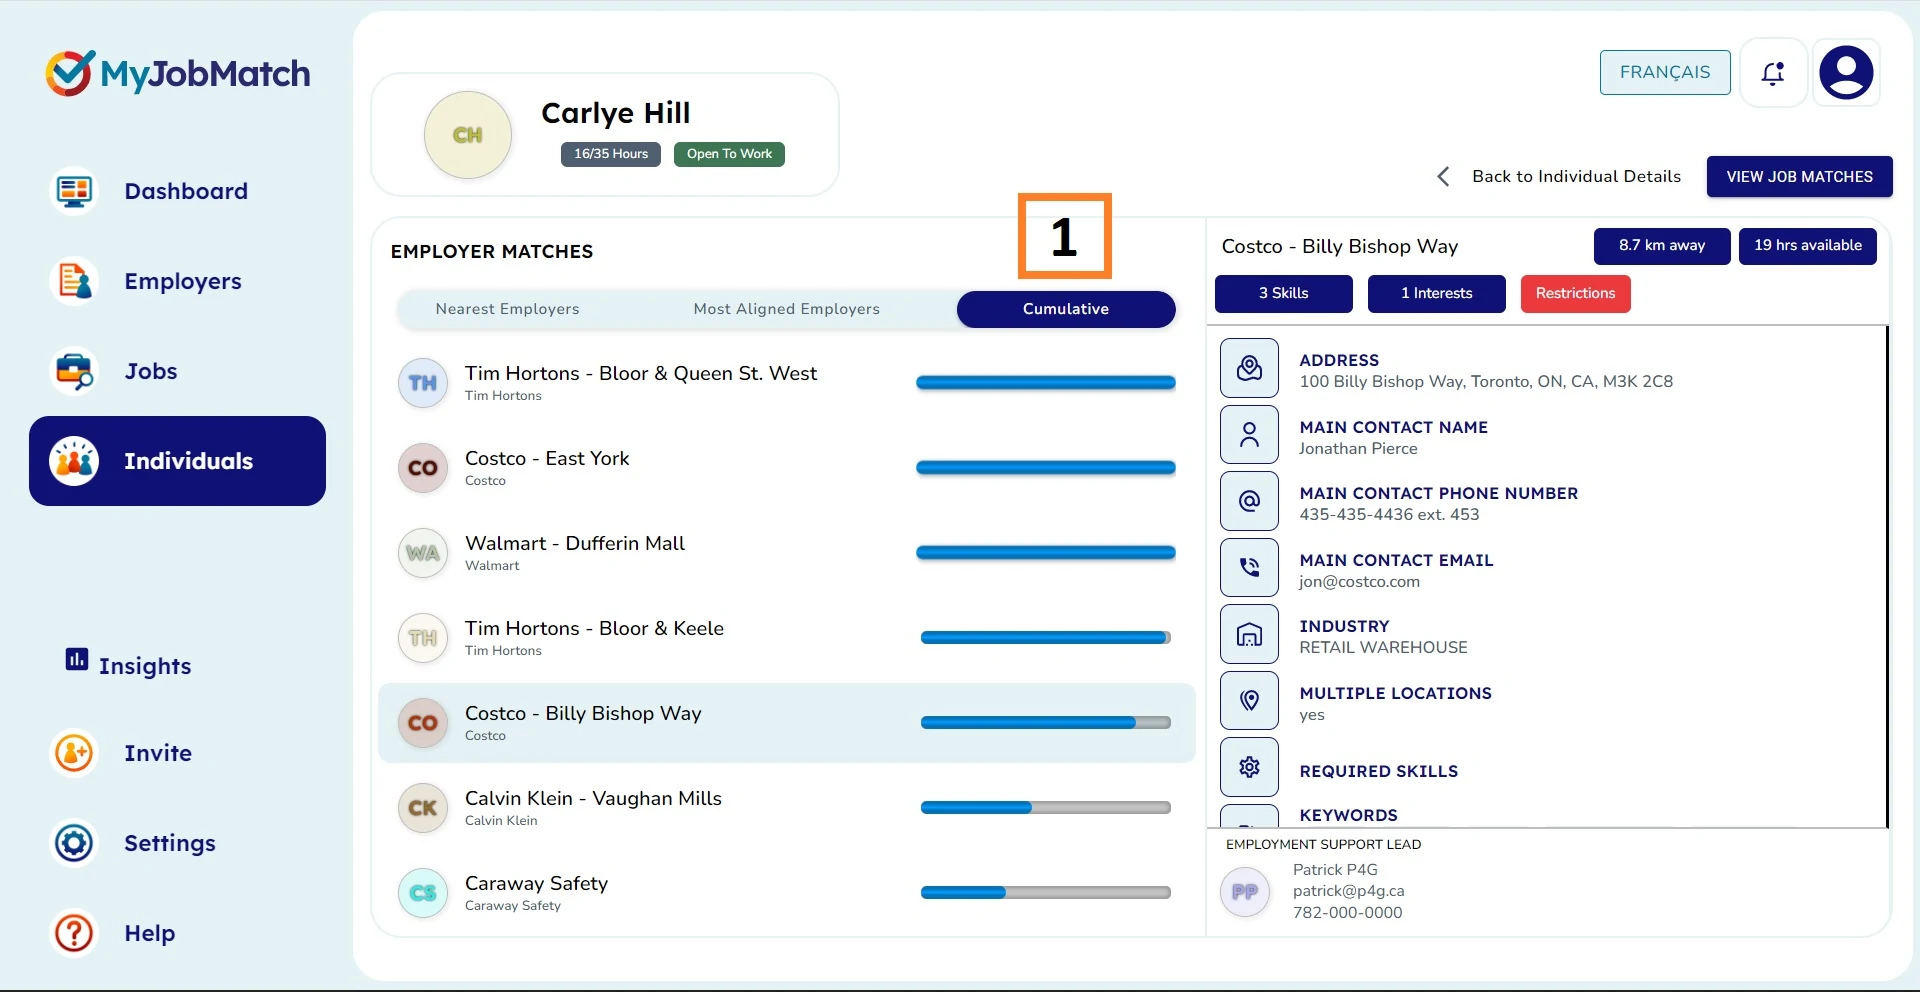The height and width of the screenshot is (992, 1920).
Task: Select Costco - Billy Bishop Way row
Action: (x=787, y=723)
